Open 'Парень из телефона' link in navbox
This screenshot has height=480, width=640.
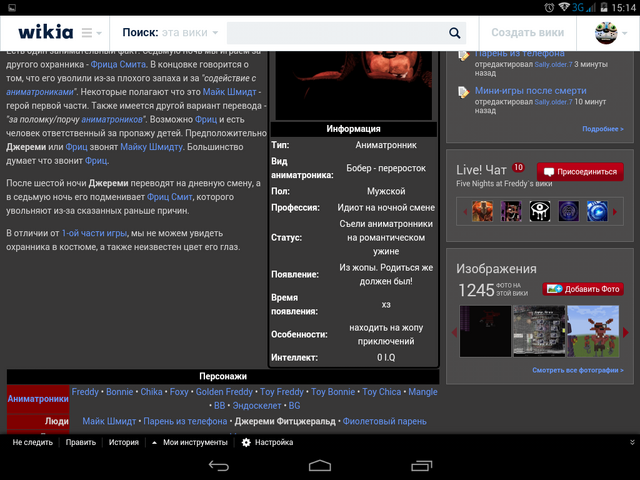[x=185, y=421]
